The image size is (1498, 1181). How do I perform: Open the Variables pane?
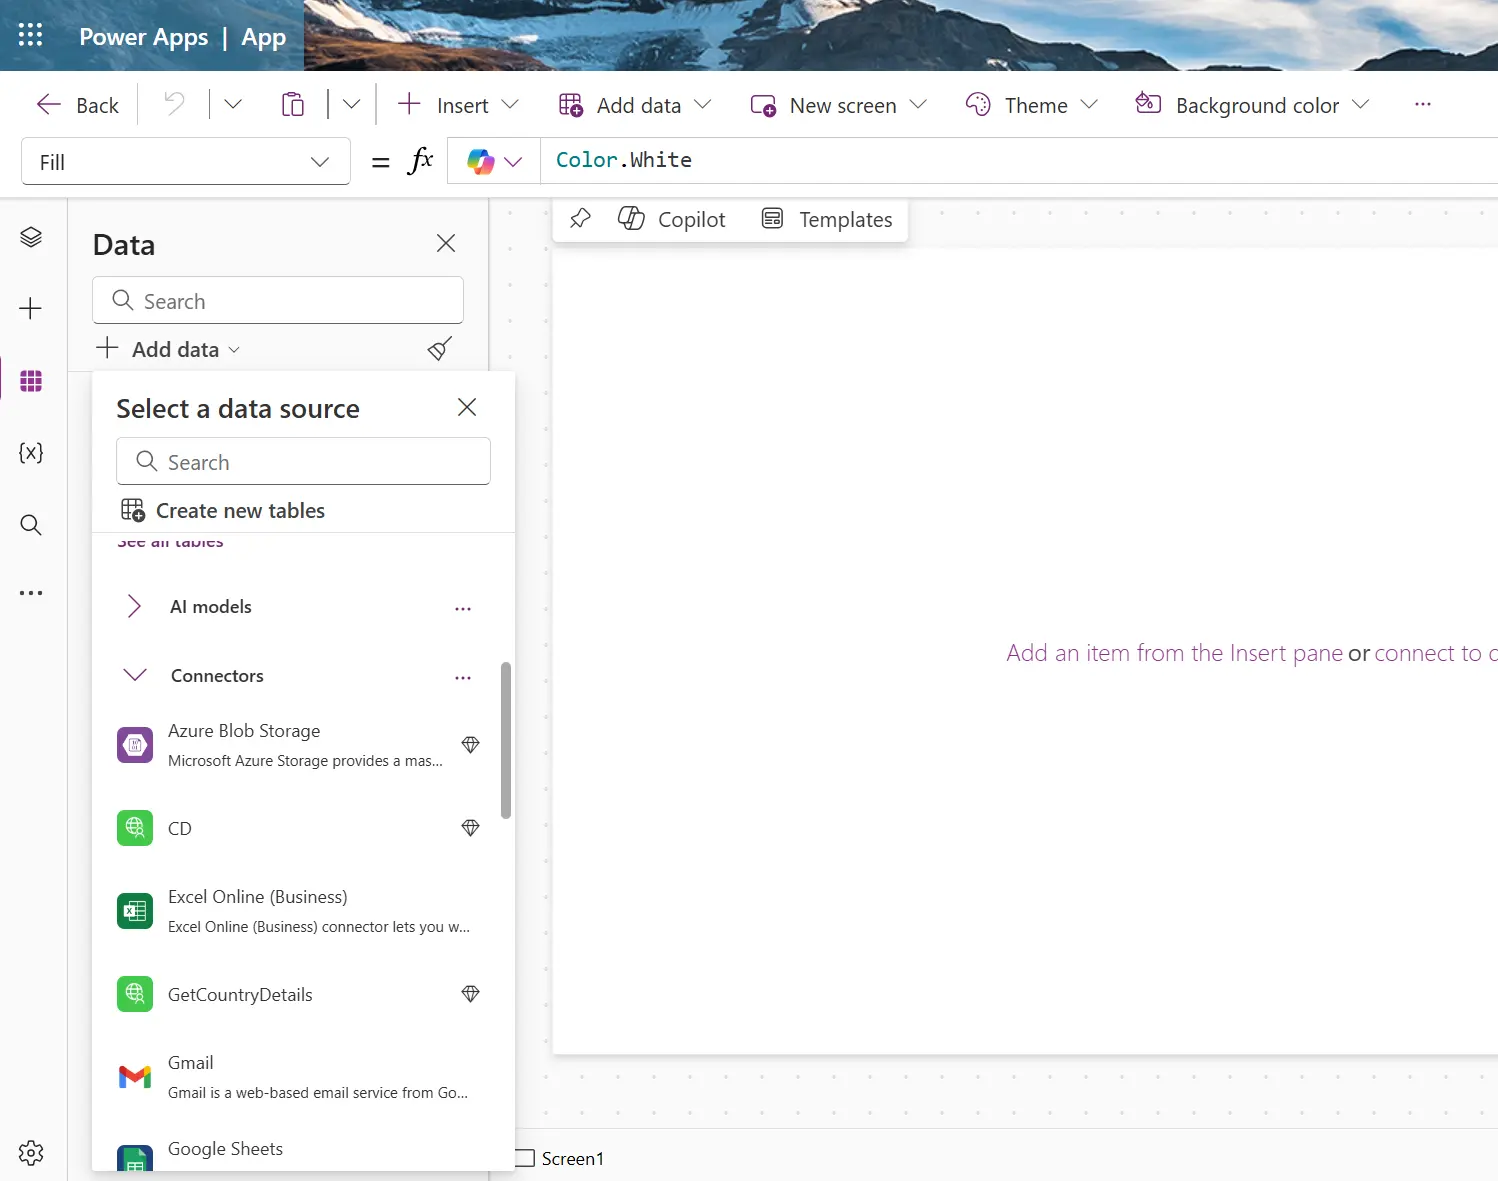click(31, 453)
